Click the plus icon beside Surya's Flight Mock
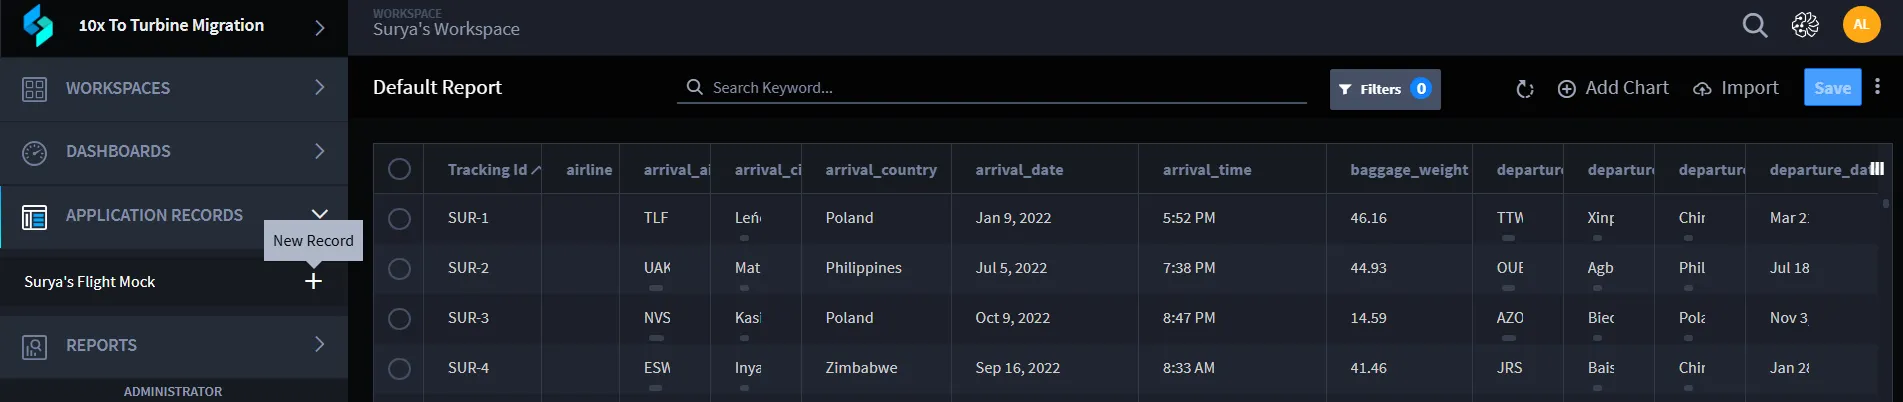Viewport: 1903px width, 402px height. pos(313,281)
